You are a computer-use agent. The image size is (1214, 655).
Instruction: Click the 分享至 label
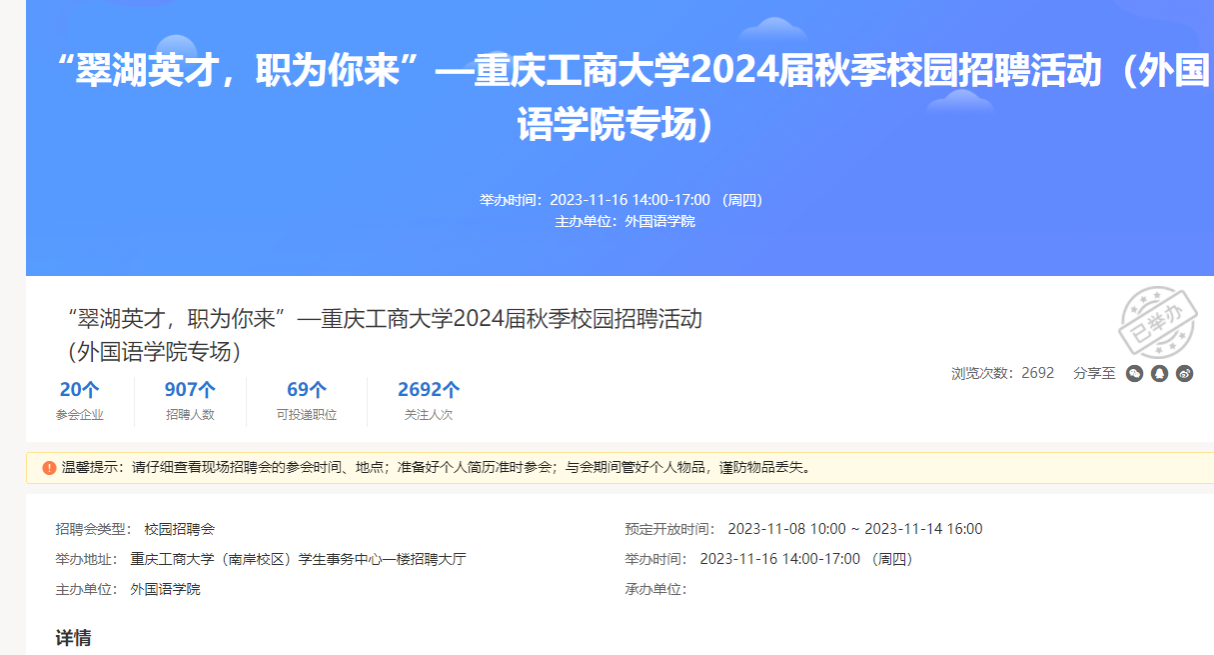[1094, 373]
